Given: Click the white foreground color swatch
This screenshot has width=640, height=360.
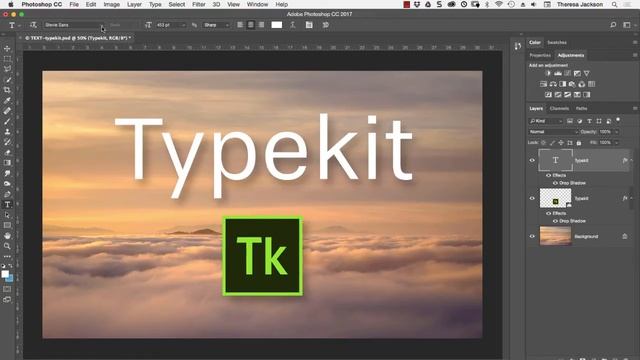Looking at the screenshot, I should (5, 274).
